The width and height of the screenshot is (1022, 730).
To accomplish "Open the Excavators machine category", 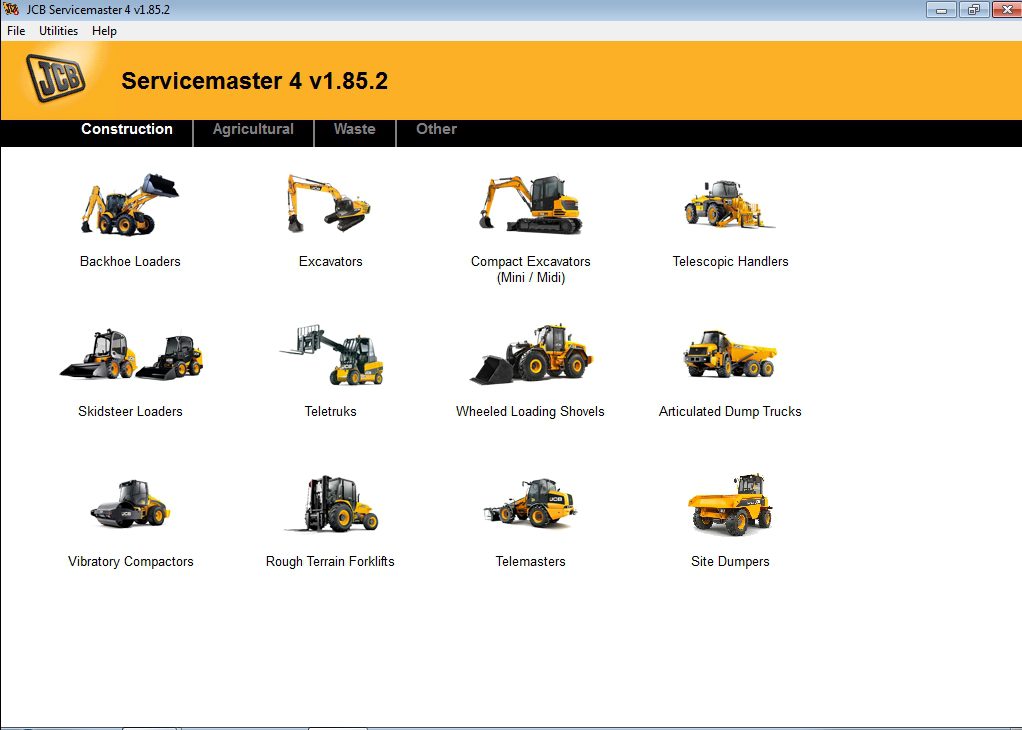I will coord(330,205).
